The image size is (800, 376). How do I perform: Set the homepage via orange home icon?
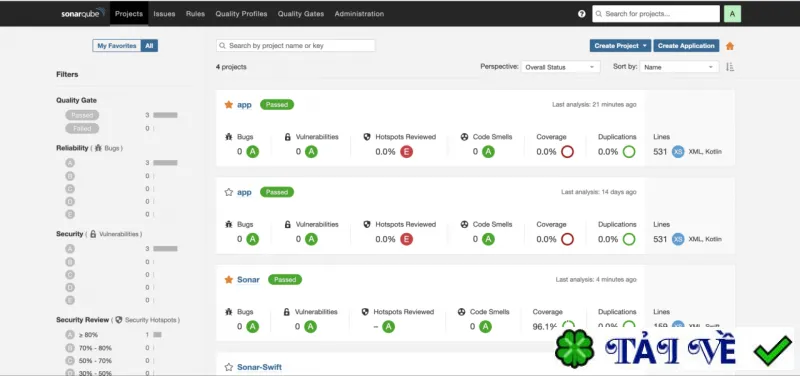pyautogui.click(x=730, y=46)
